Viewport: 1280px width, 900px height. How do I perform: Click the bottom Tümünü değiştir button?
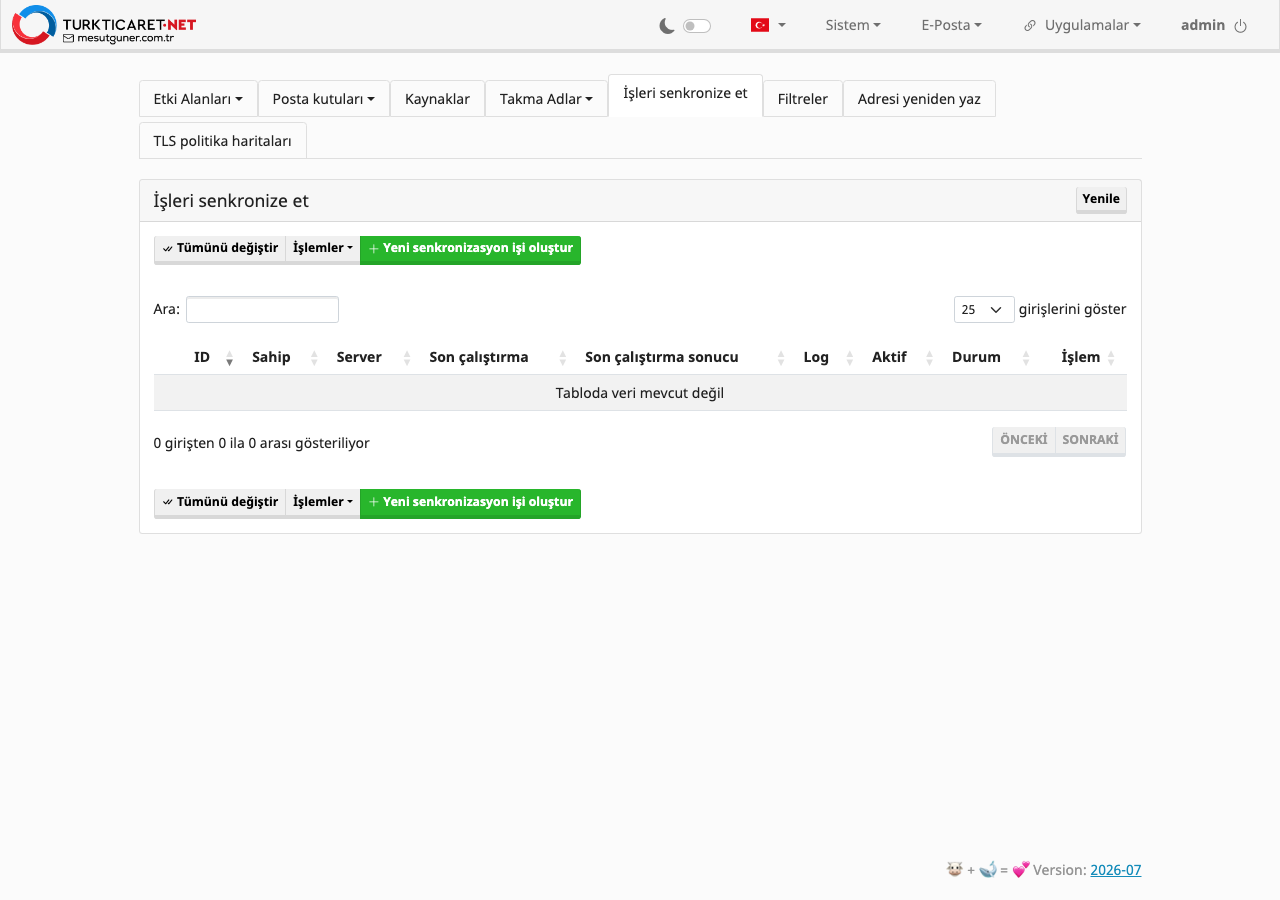click(x=220, y=502)
